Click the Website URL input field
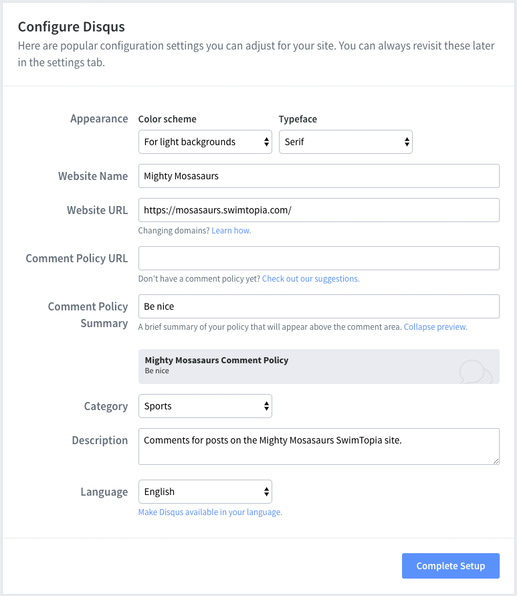This screenshot has height=596, width=517. click(319, 210)
